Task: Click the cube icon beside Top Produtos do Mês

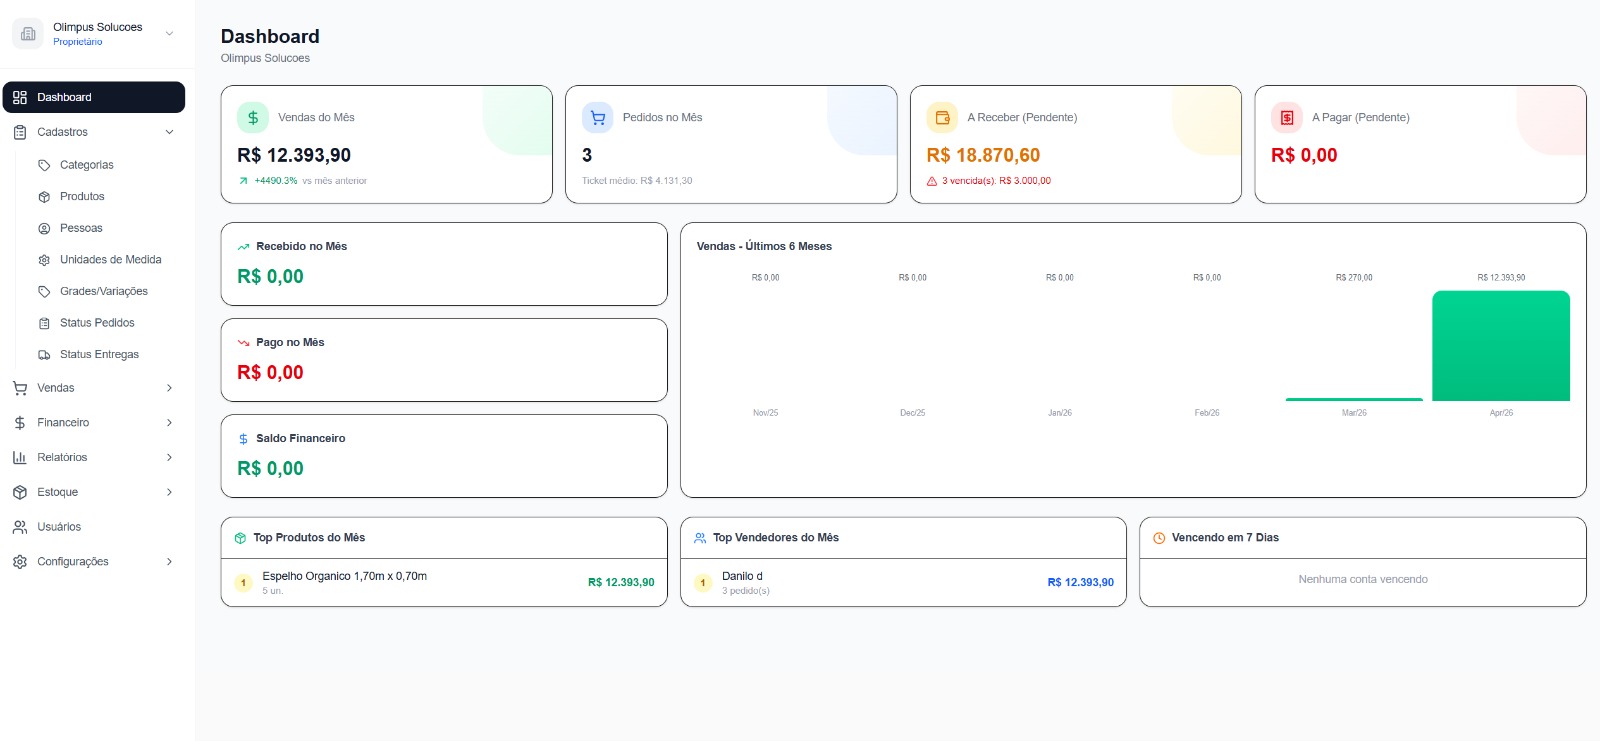Action: (x=240, y=538)
